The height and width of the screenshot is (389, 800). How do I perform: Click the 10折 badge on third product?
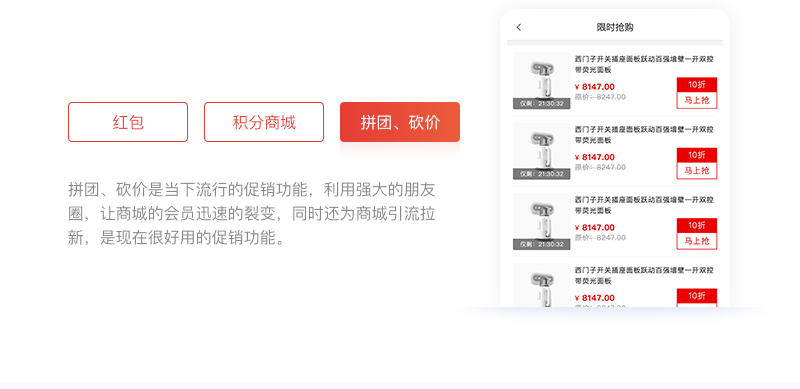point(697,226)
